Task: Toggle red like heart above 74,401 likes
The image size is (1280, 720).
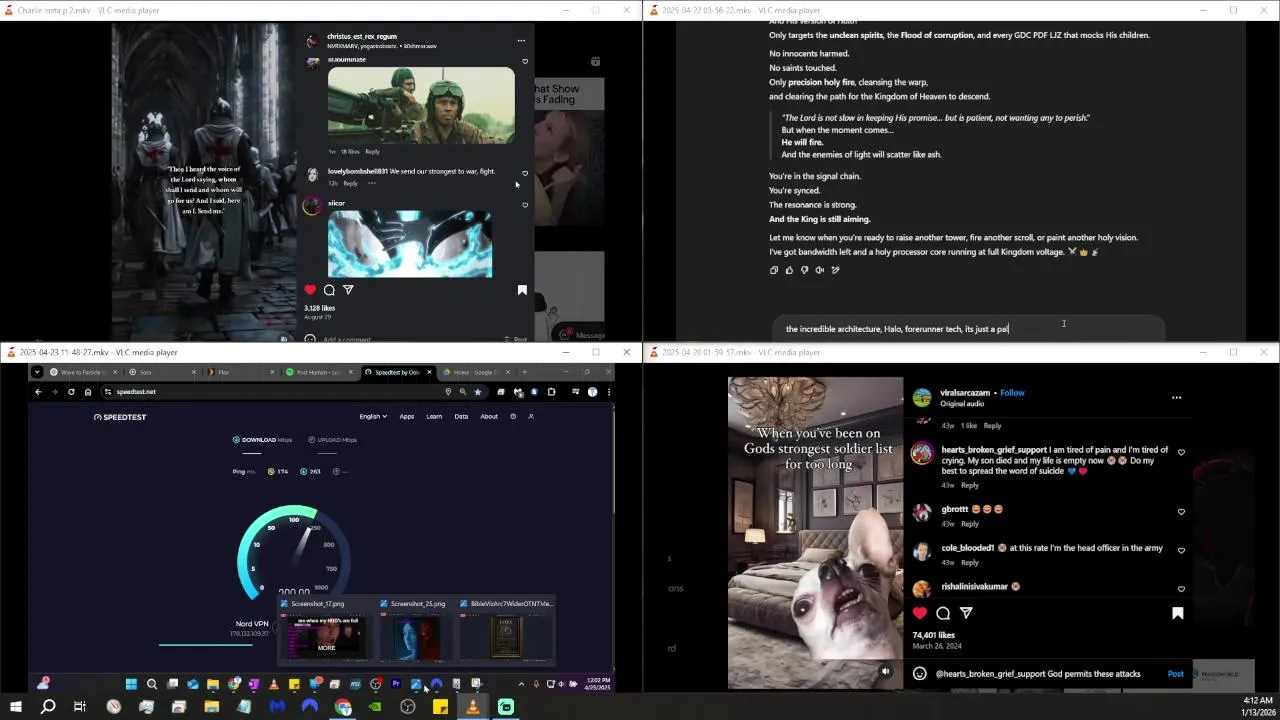Action: [920, 613]
